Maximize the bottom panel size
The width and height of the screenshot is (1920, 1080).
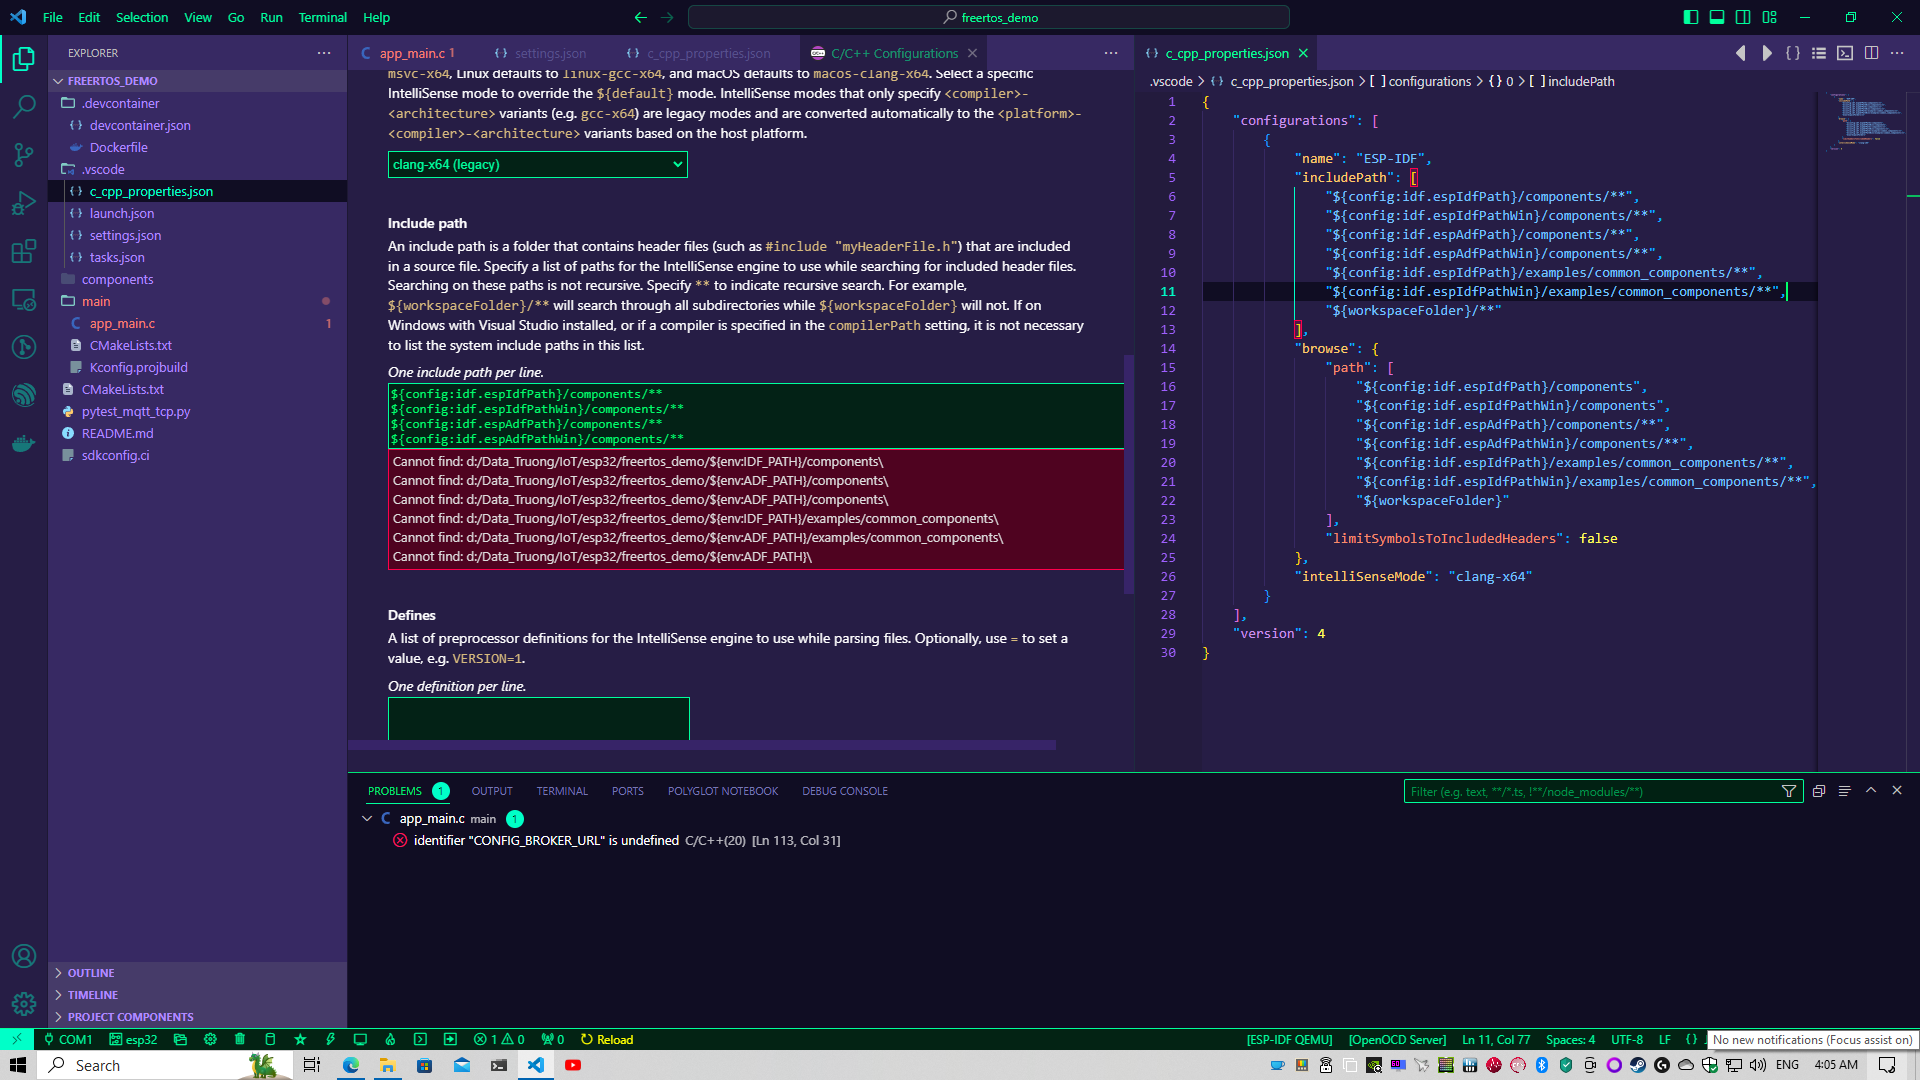click(x=1871, y=791)
